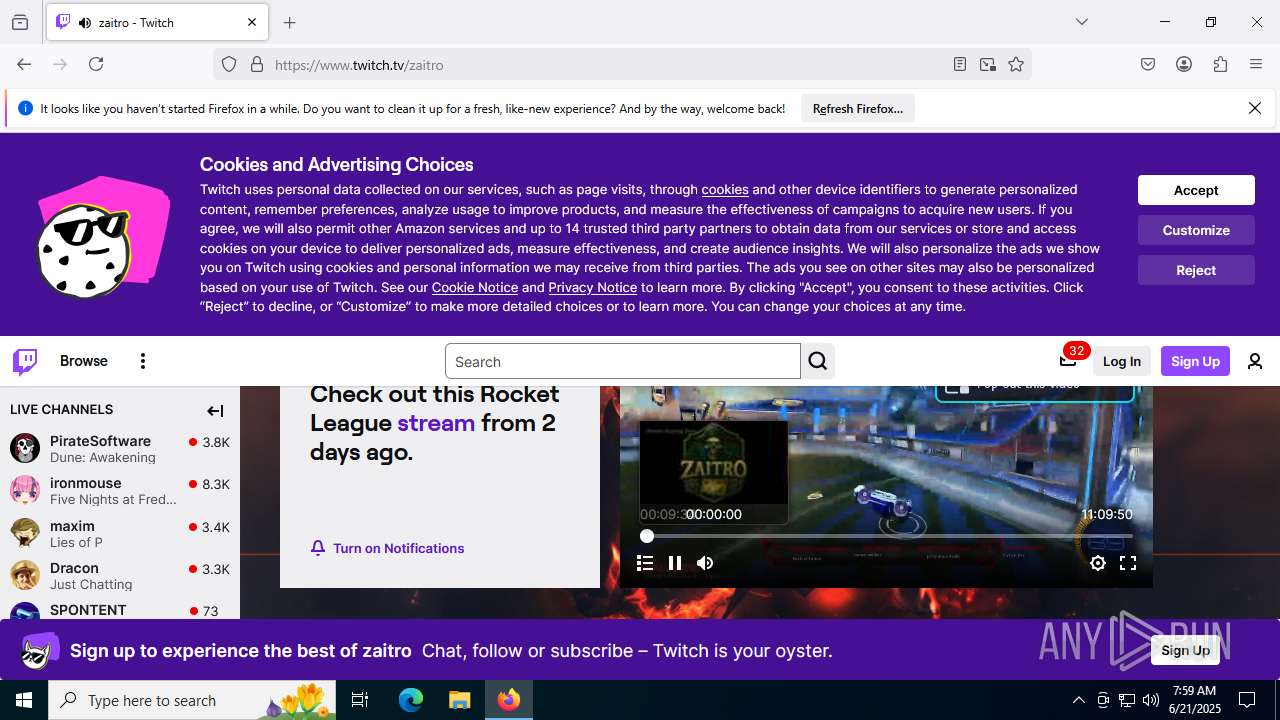Image resolution: width=1280 pixels, height=720 pixels.
Task: Click Log In button
Action: 1121,361
